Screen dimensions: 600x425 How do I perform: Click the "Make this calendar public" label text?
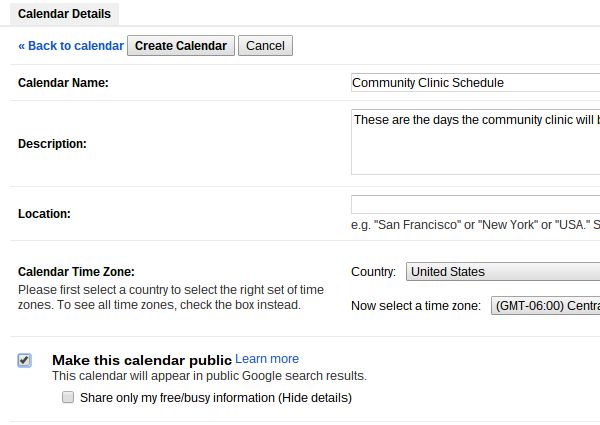[142, 360]
